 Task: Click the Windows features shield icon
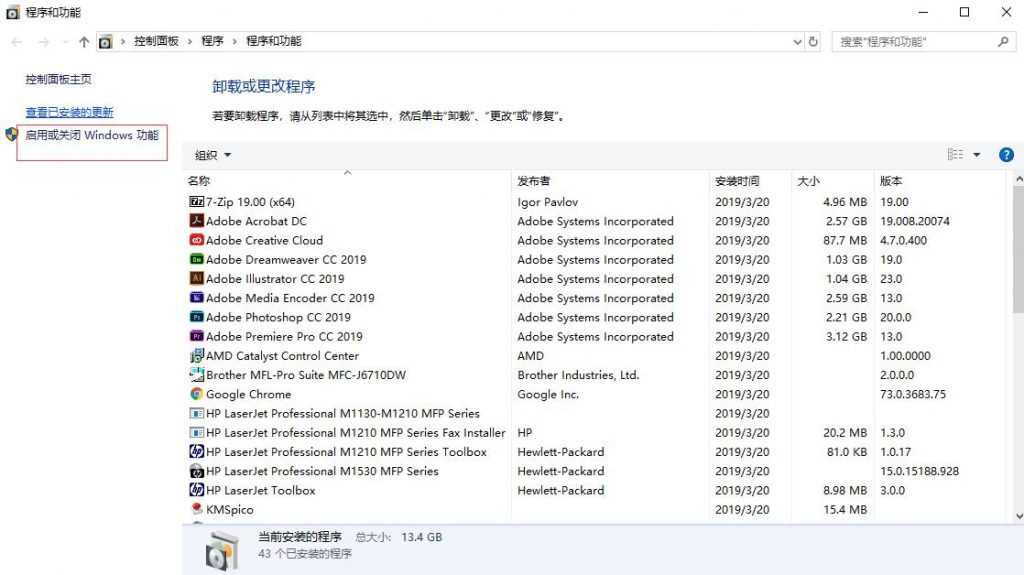point(11,135)
